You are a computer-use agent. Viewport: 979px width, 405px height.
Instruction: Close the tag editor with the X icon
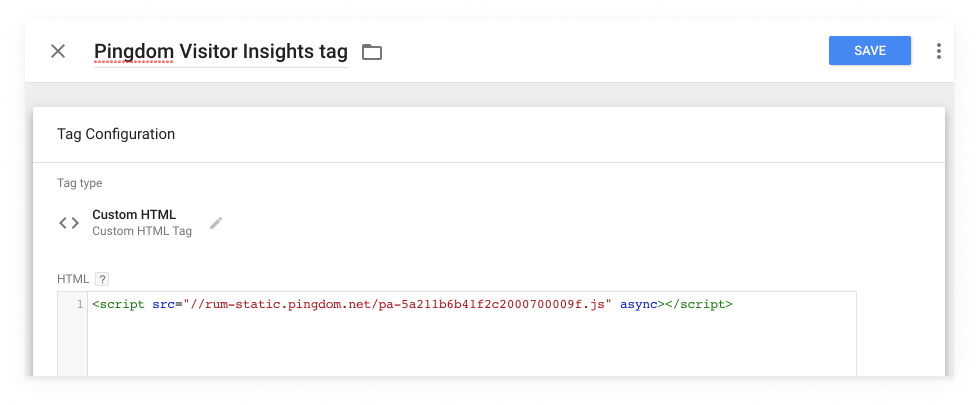click(58, 51)
